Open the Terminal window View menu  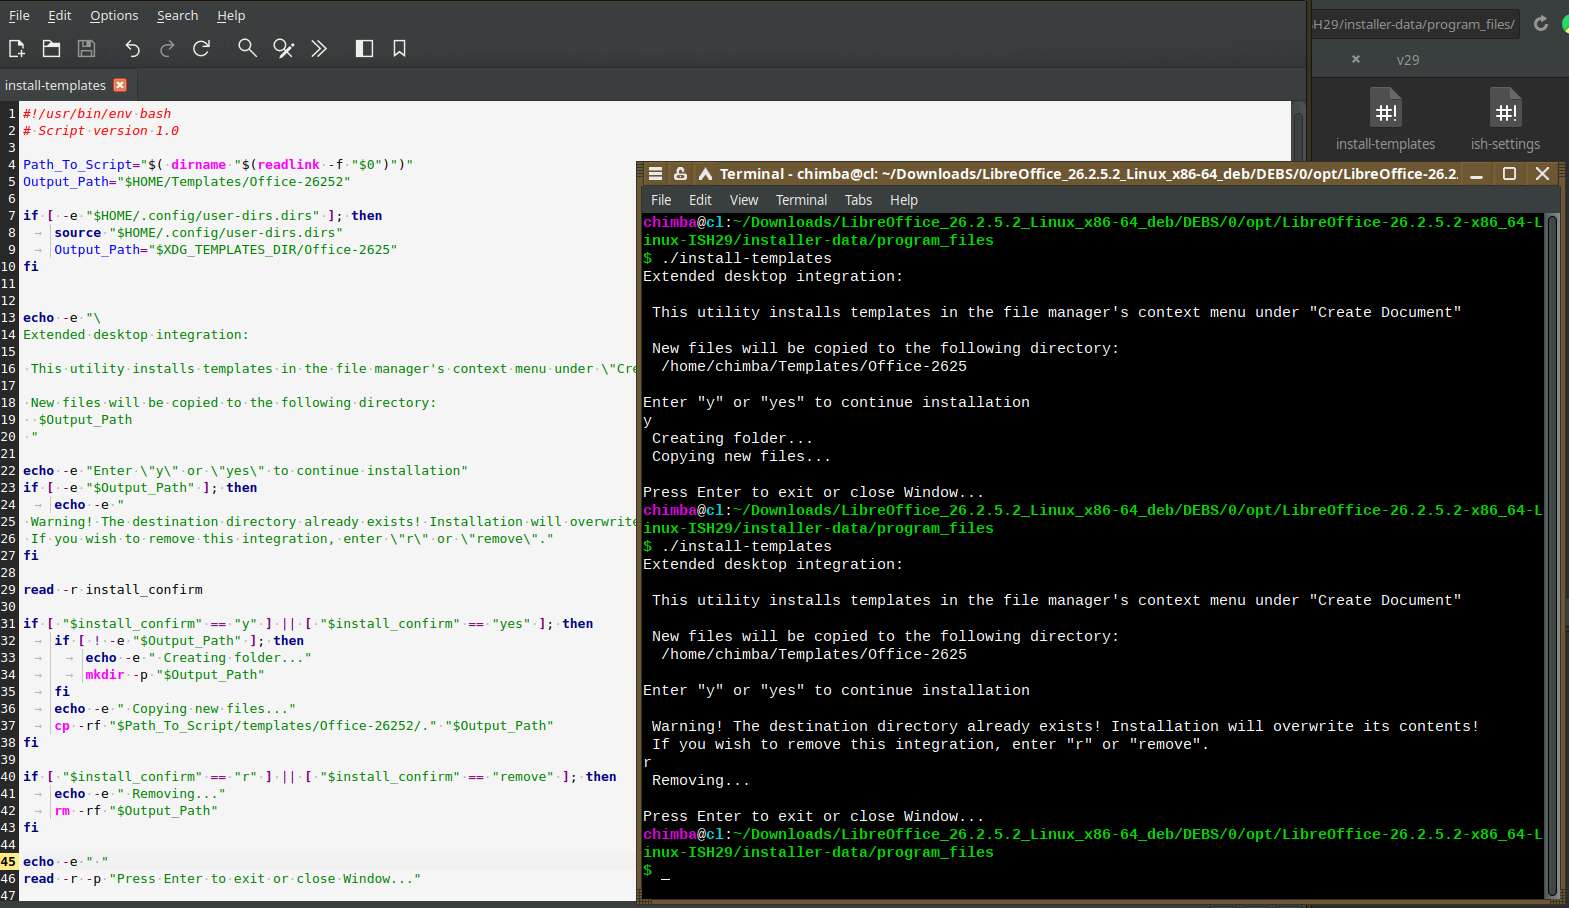pos(744,200)
